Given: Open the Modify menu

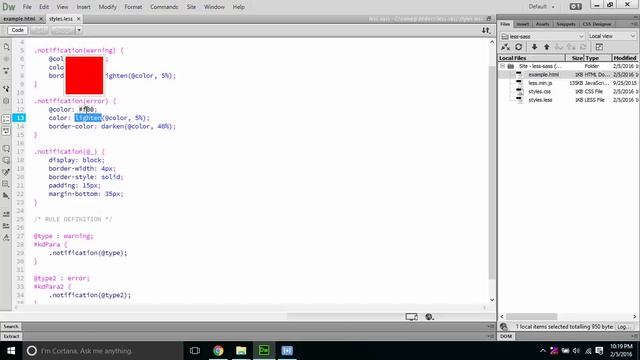Looking at the screenshot, I should click(107, 7).
